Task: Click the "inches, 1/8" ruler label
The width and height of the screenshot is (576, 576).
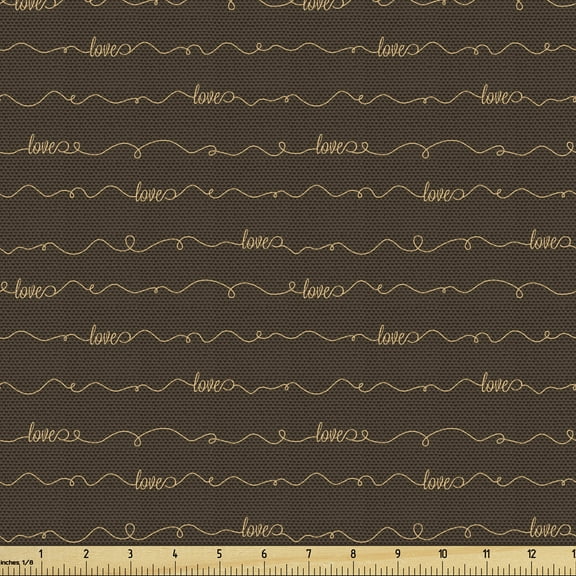Action: tap(17, 562)
